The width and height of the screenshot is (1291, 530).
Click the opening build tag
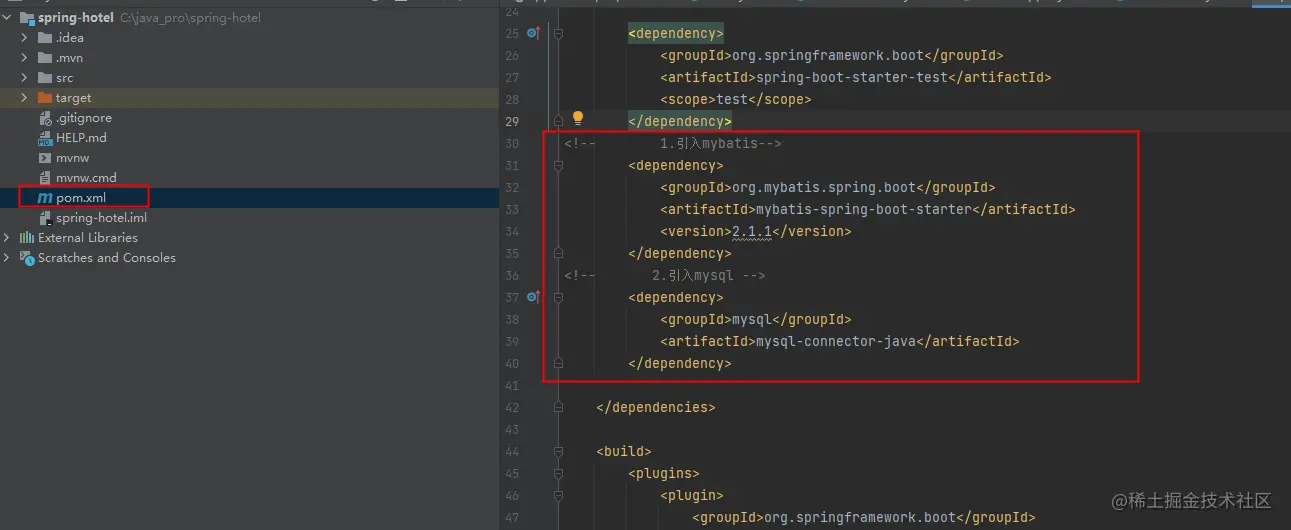coord(624,451)
